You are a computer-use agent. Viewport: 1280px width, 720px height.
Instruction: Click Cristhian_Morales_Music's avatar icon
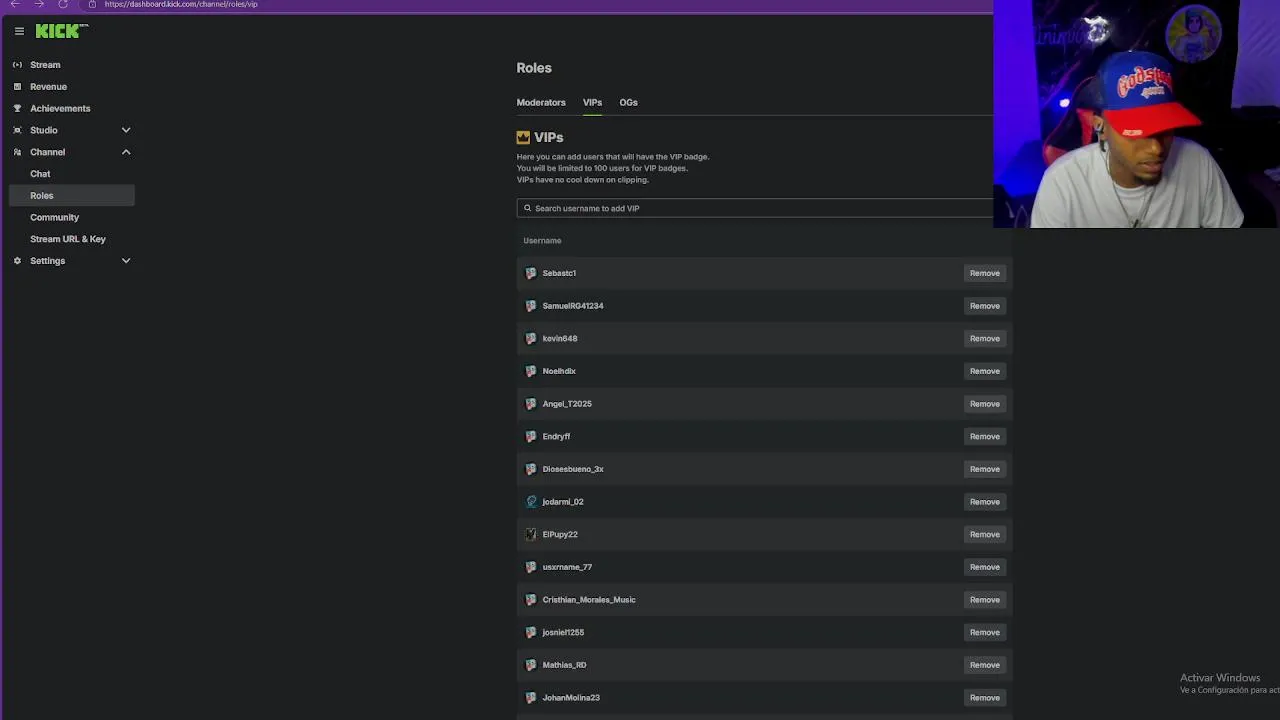[531, 600]
